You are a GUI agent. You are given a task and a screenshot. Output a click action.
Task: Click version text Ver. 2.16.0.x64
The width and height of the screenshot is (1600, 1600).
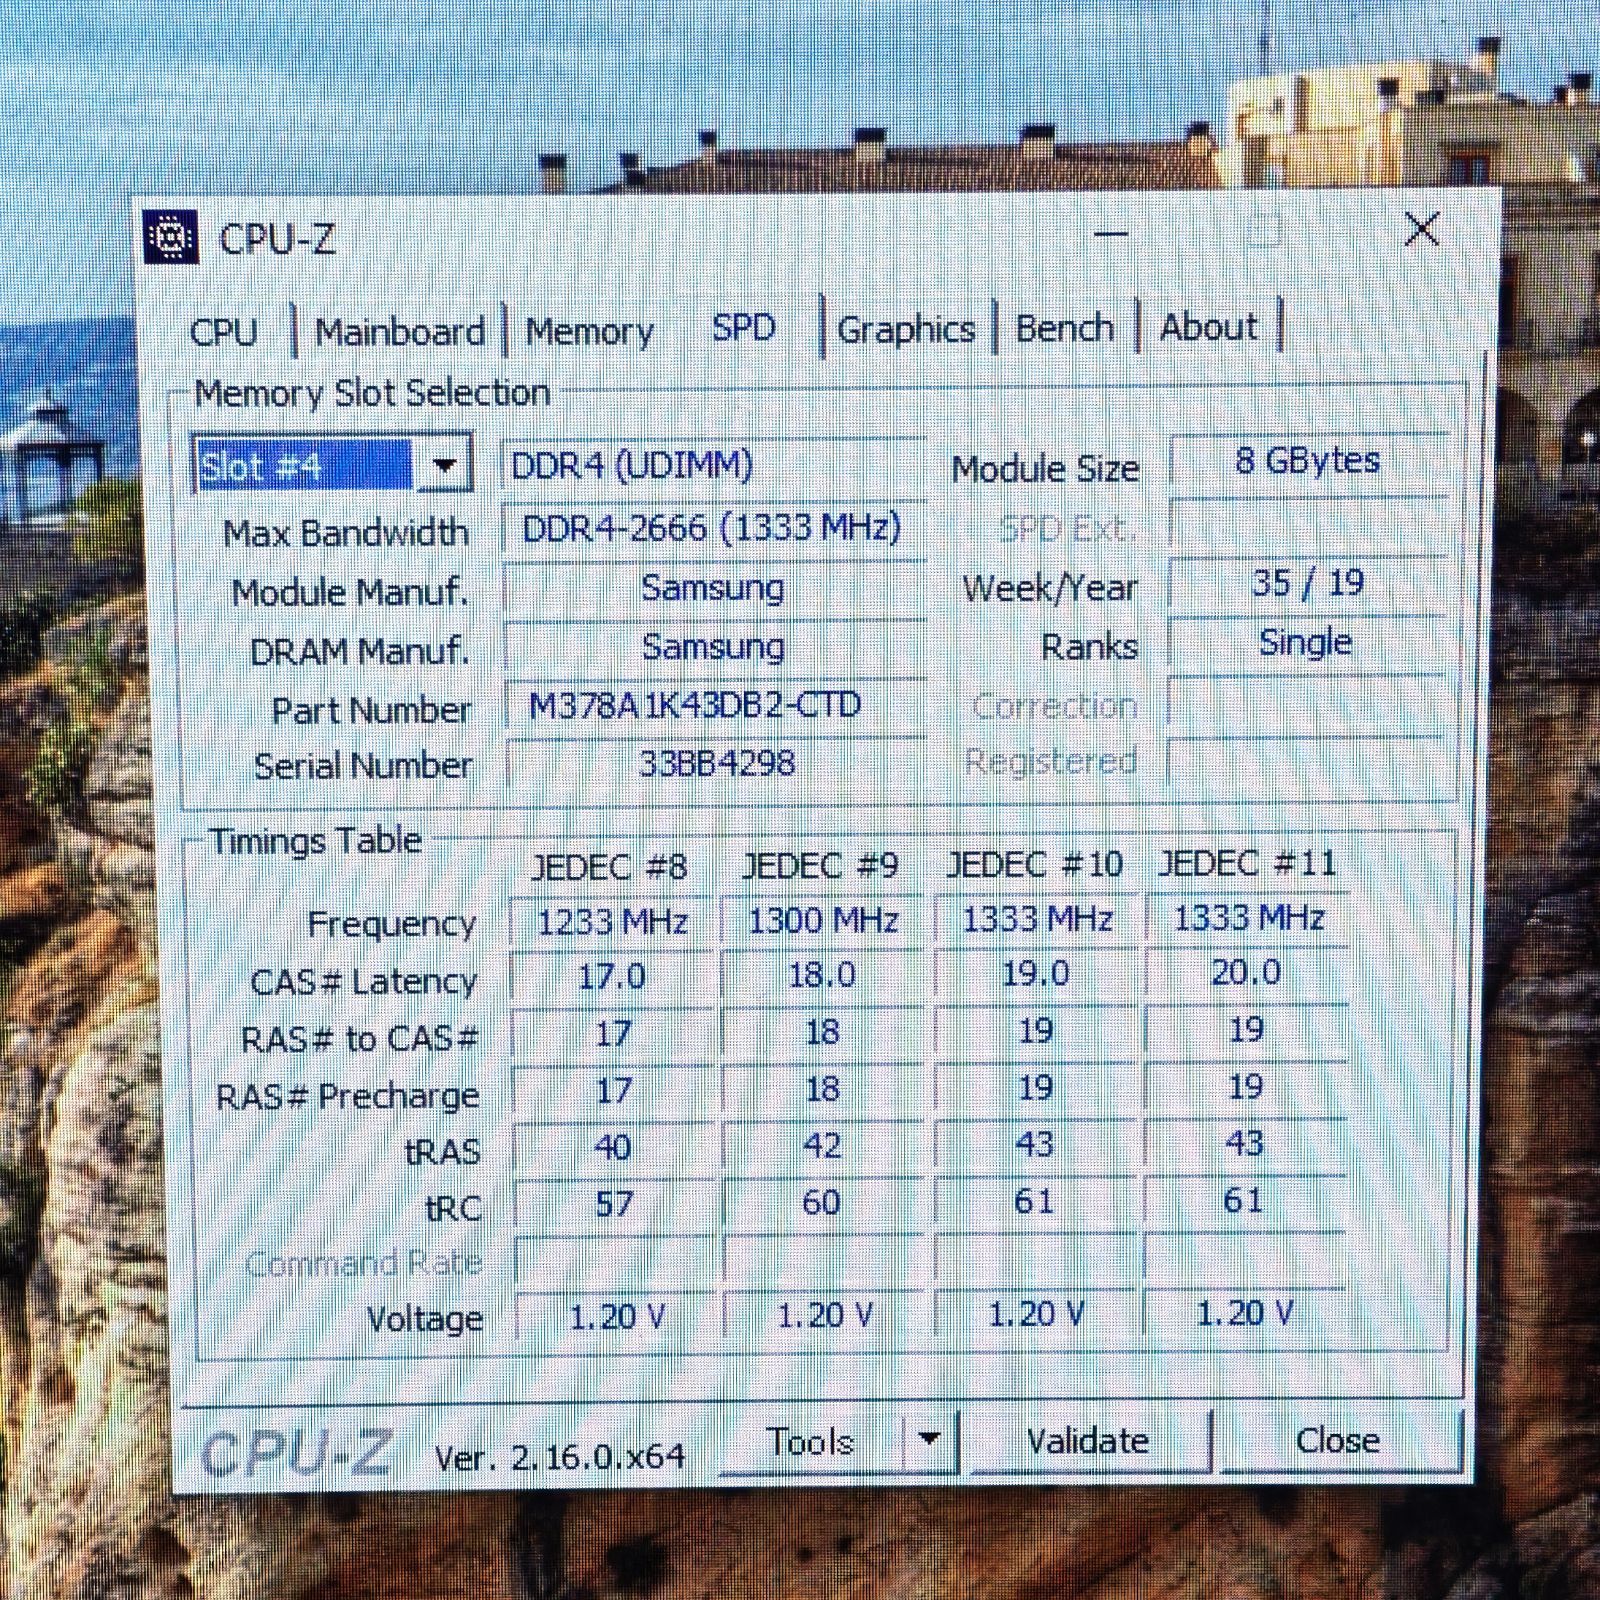pos(560,1456)
